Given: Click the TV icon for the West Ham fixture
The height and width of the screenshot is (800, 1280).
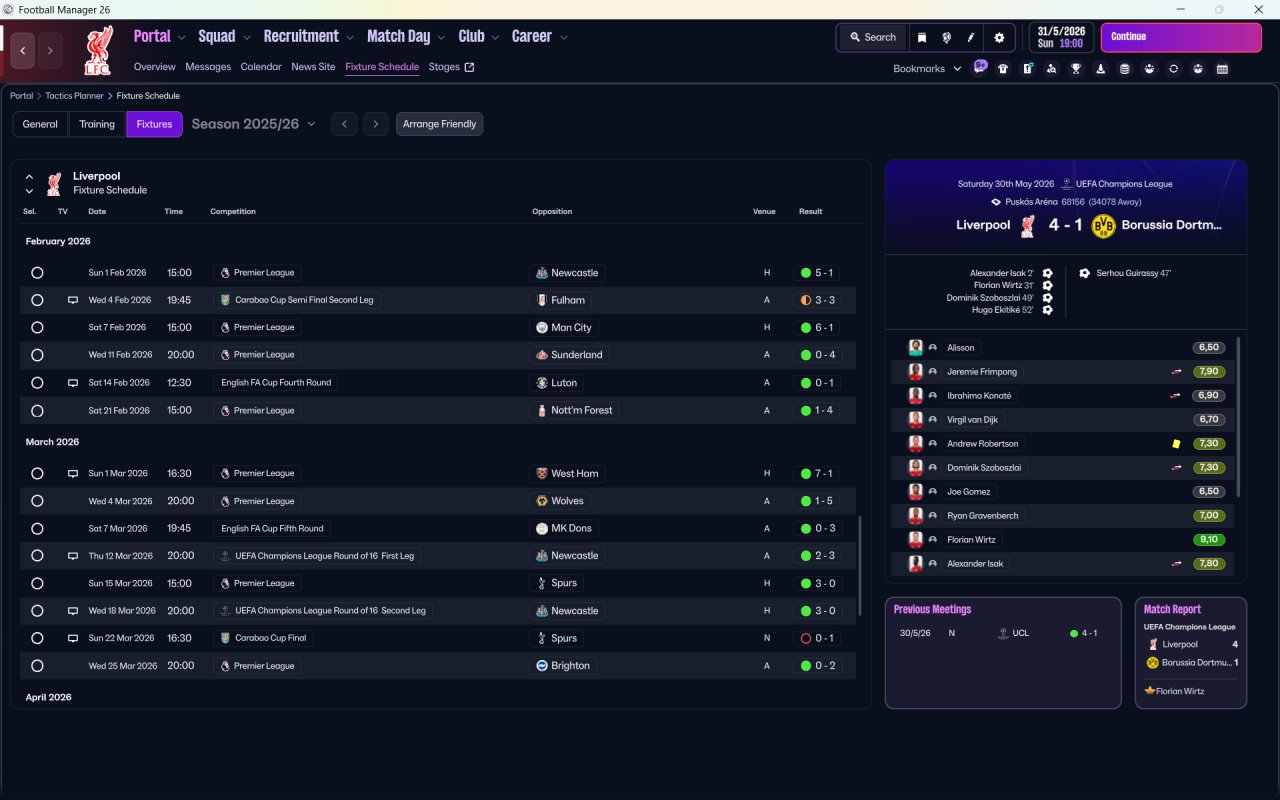Looking at the screenshot, I should point(72,474).
